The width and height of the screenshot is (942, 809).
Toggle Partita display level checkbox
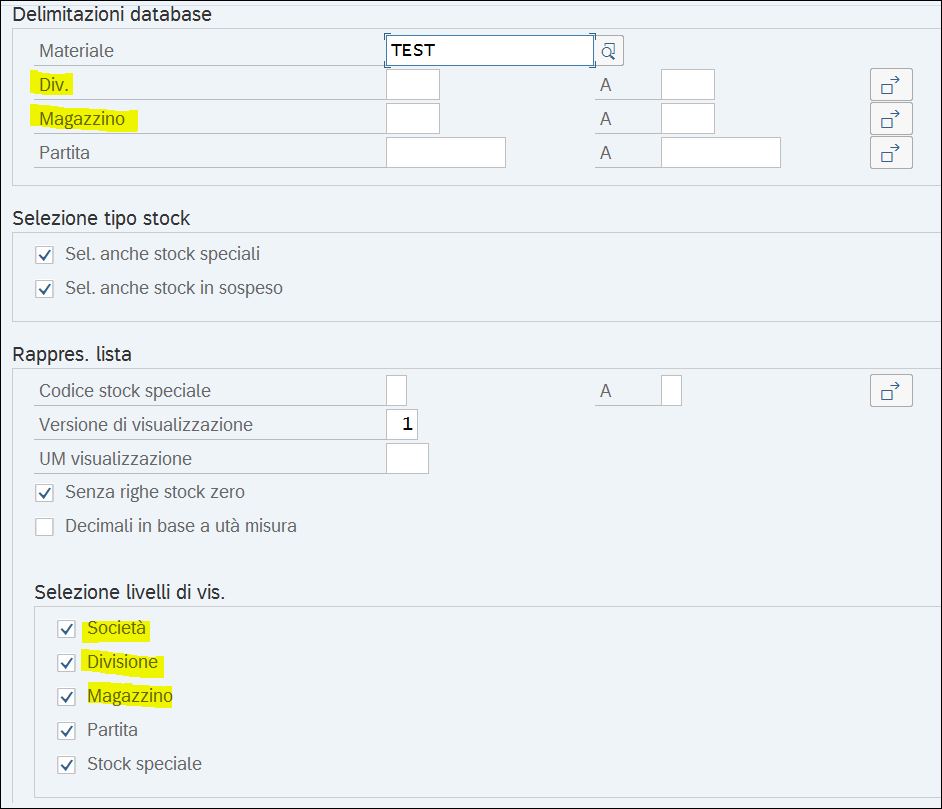[67, 731]
